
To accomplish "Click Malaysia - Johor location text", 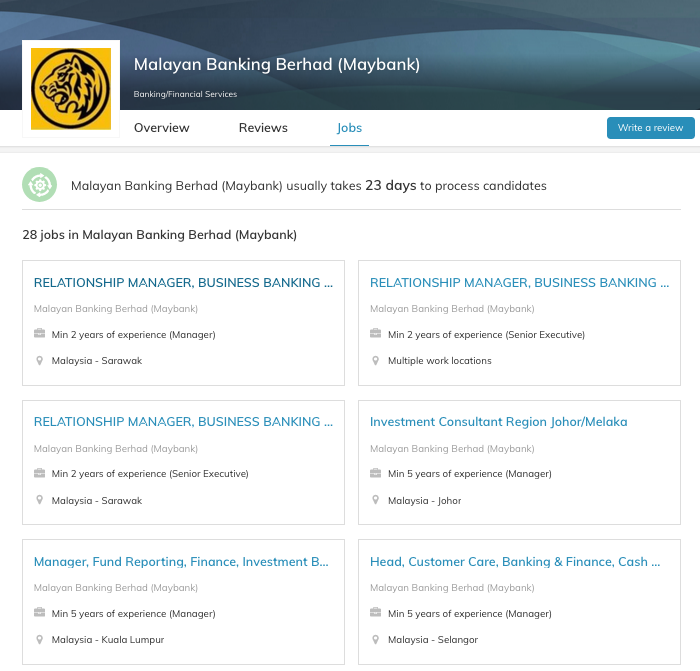I will (424, 501).
